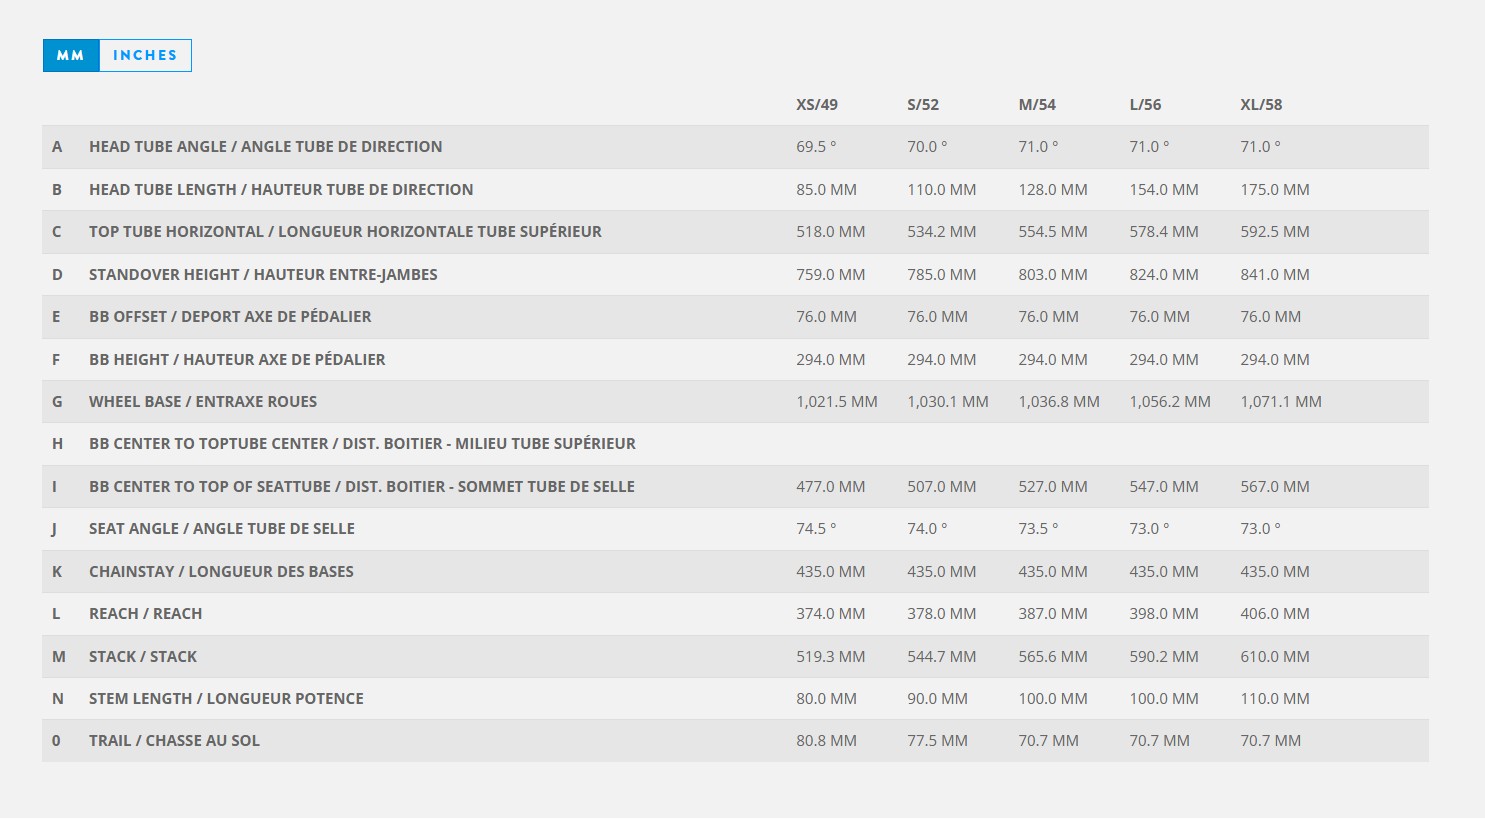Select the XS/49 size column header
This screenshot has height=820, width=1485.
(x=816, y=105)
